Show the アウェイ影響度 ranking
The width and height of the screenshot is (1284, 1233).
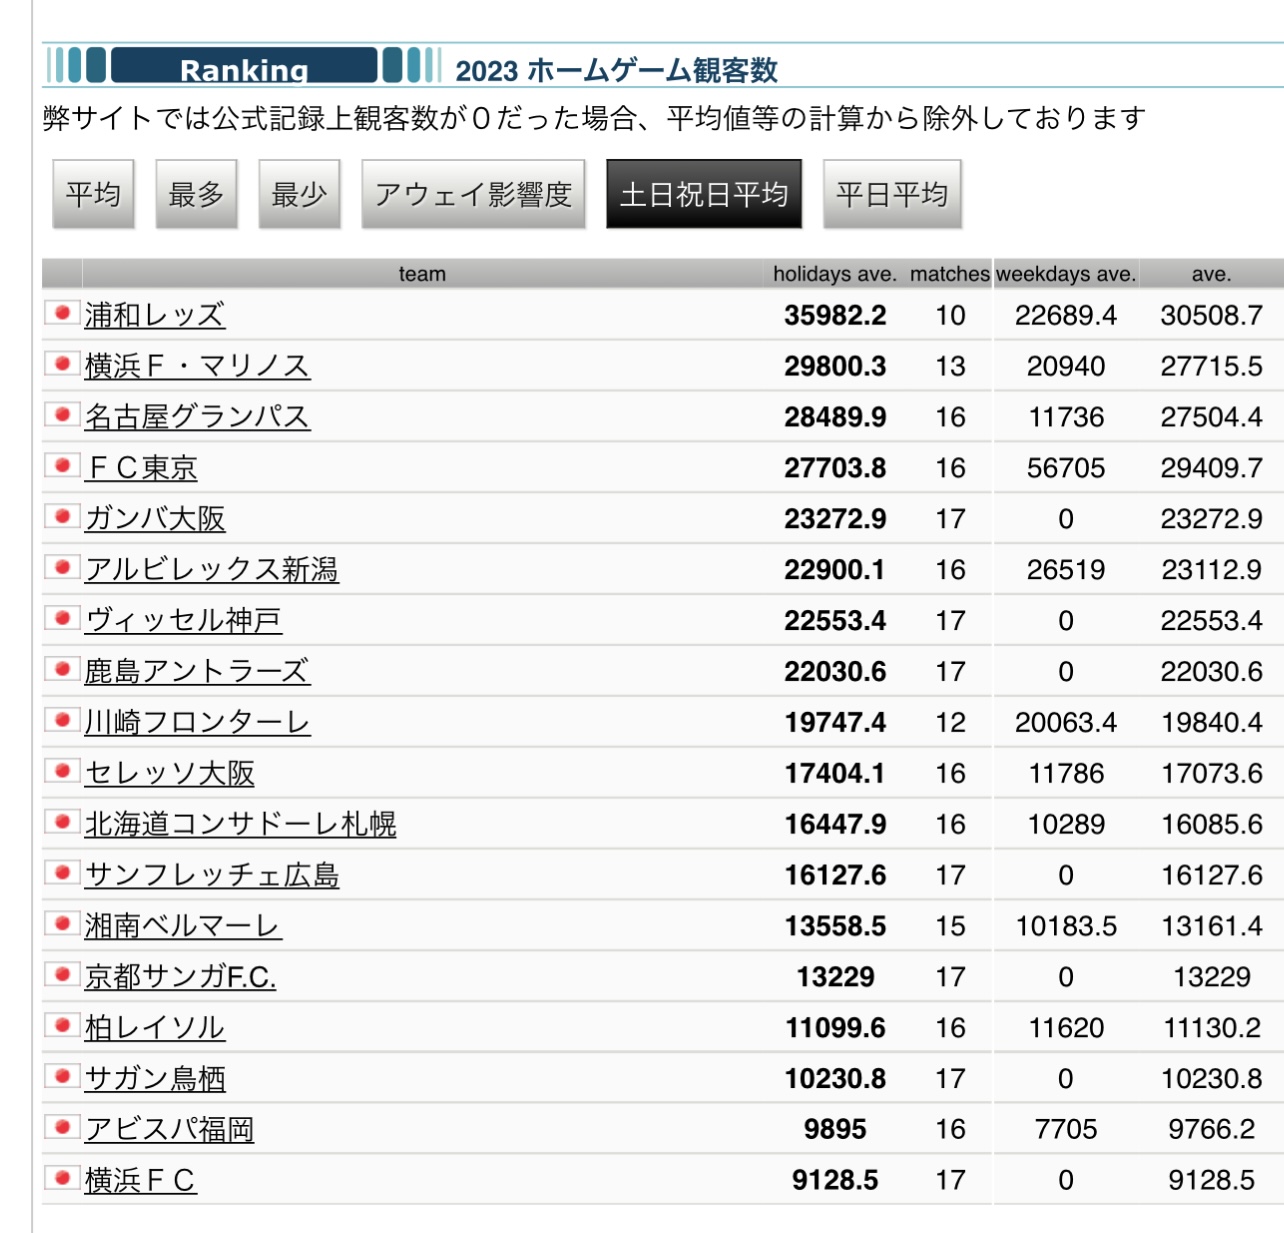pyautogui.click(x=473, y=194)
